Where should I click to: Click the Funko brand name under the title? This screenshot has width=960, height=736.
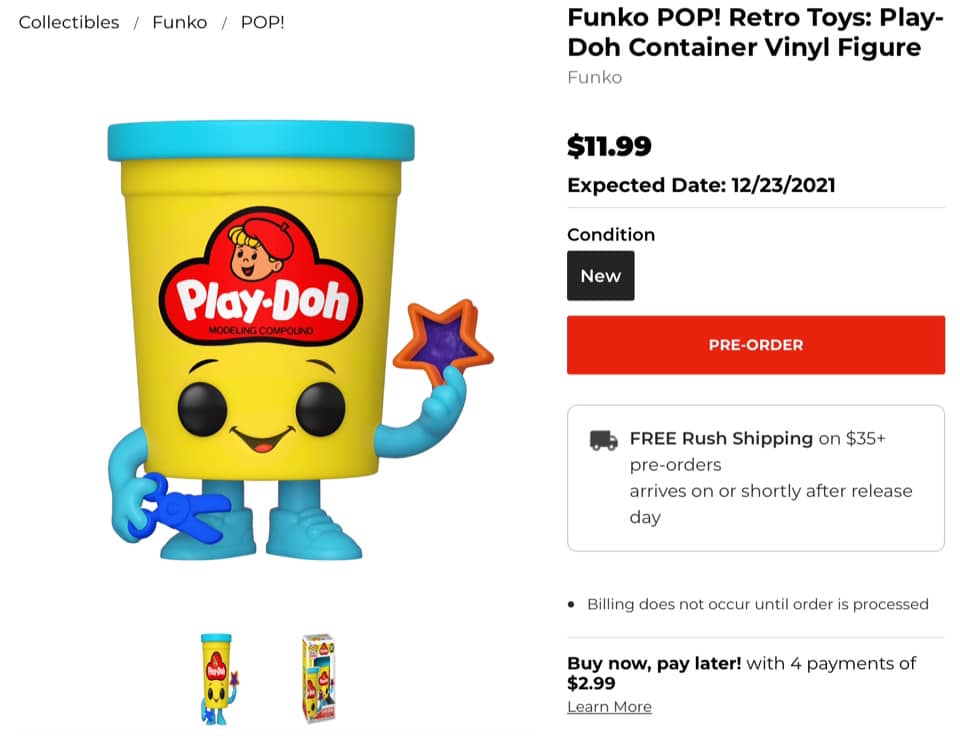(594, 77)
